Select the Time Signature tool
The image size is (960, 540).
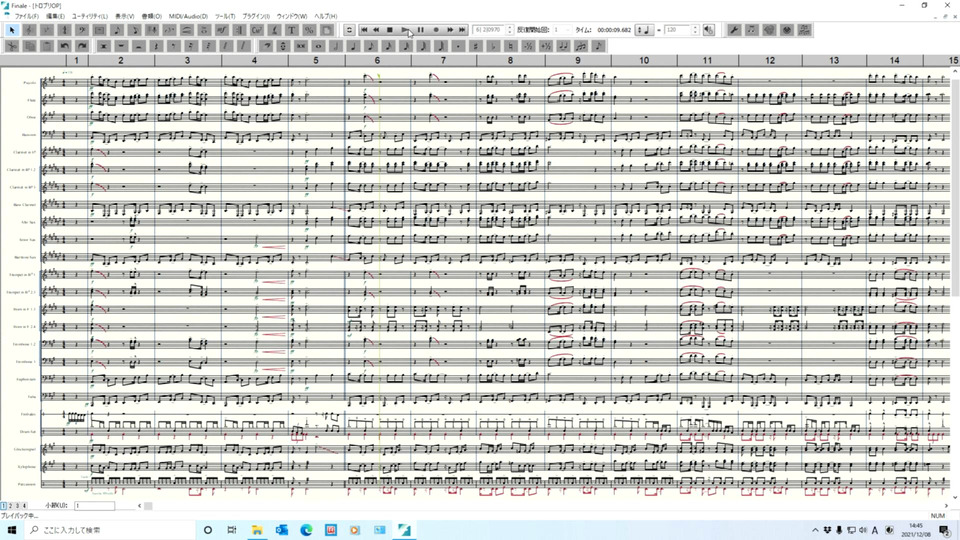(x=64, y=30)
